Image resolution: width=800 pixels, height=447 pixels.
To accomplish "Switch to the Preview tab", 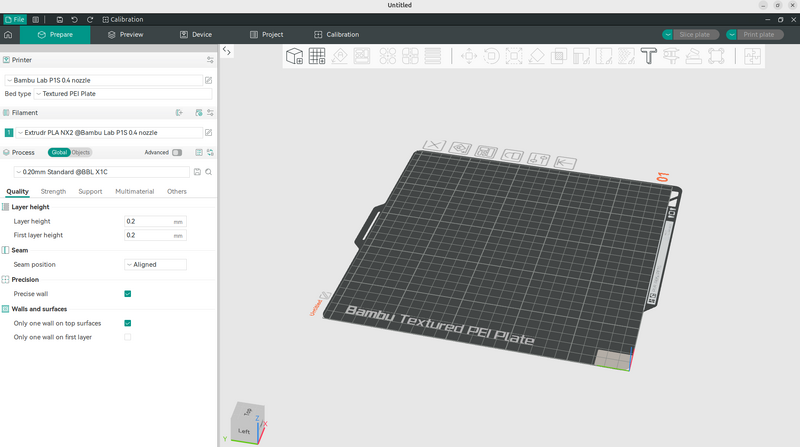I will (126, 35).
